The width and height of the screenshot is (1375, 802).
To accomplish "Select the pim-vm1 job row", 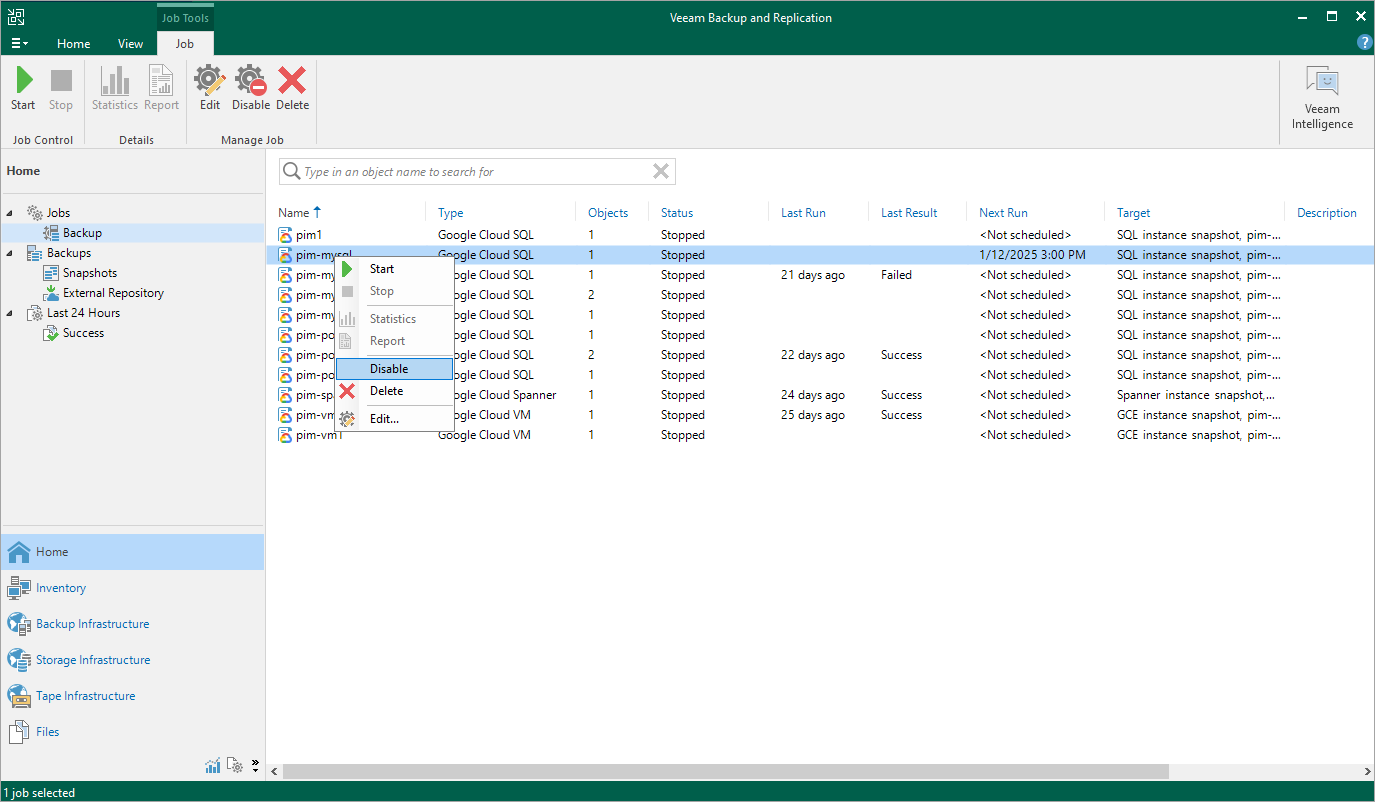I will tap(820, 435).
